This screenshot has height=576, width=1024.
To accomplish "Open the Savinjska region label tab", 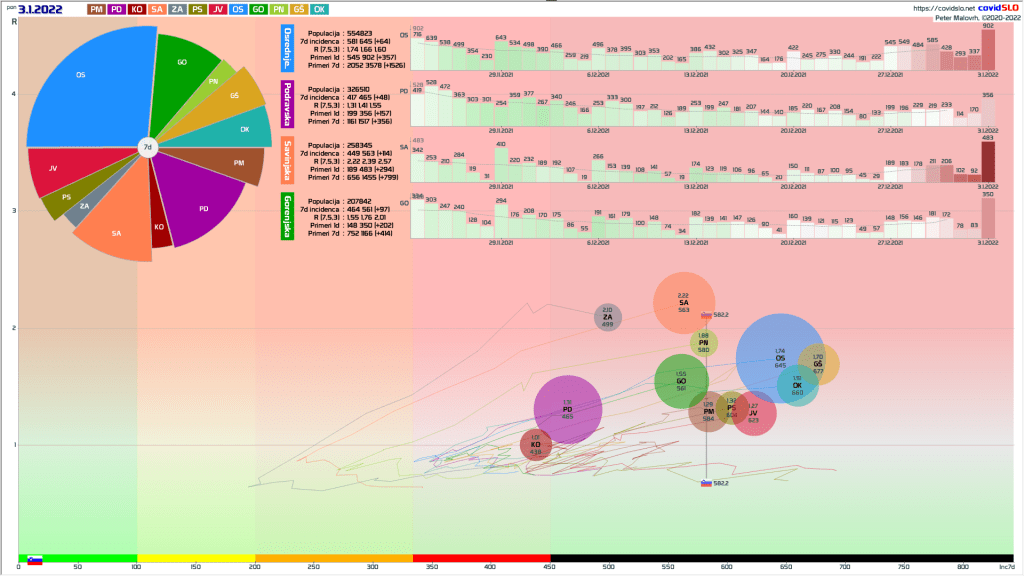I will tap(288, 161).
